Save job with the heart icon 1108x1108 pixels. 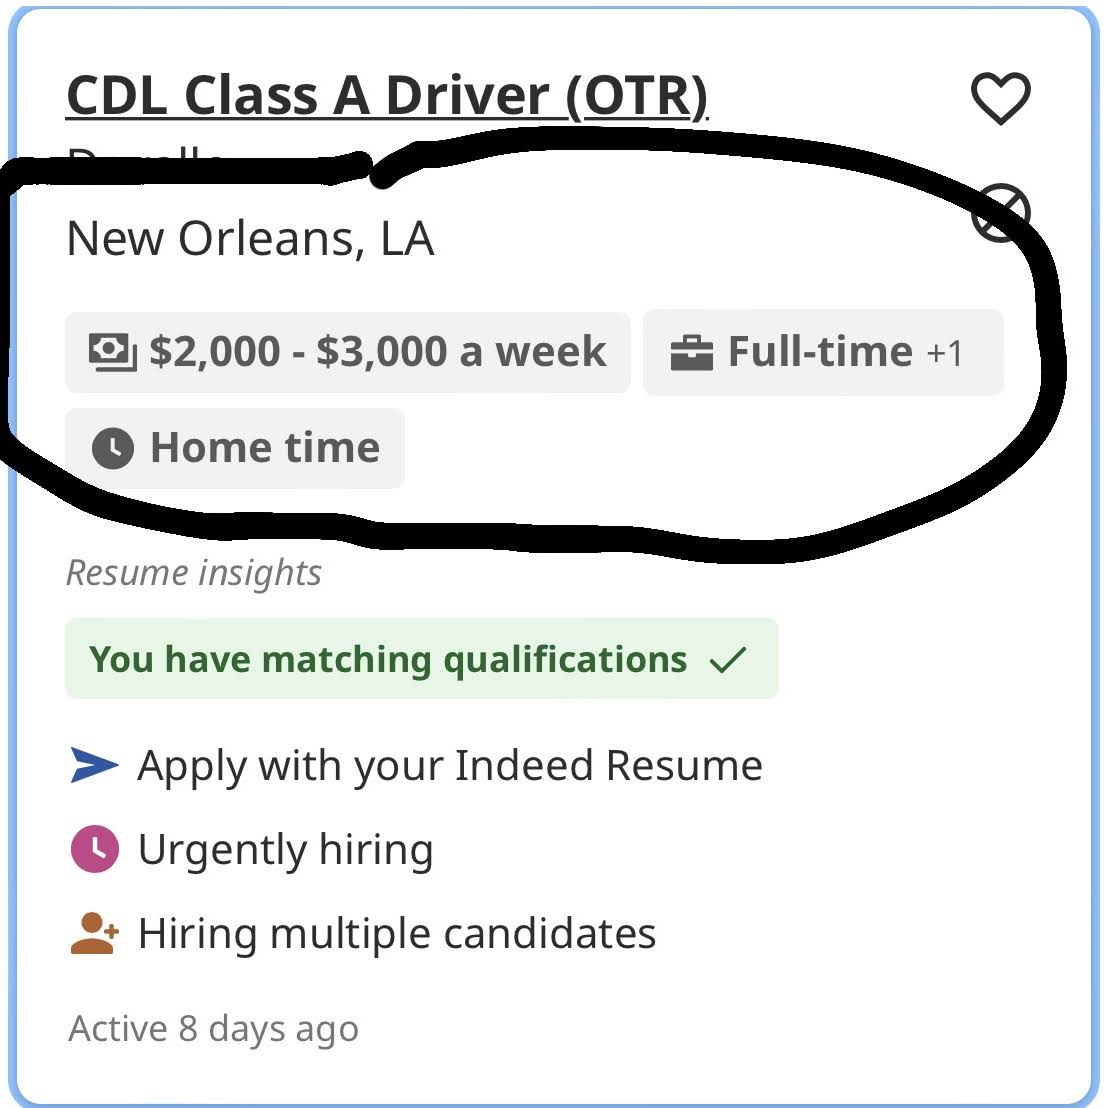1000,98
